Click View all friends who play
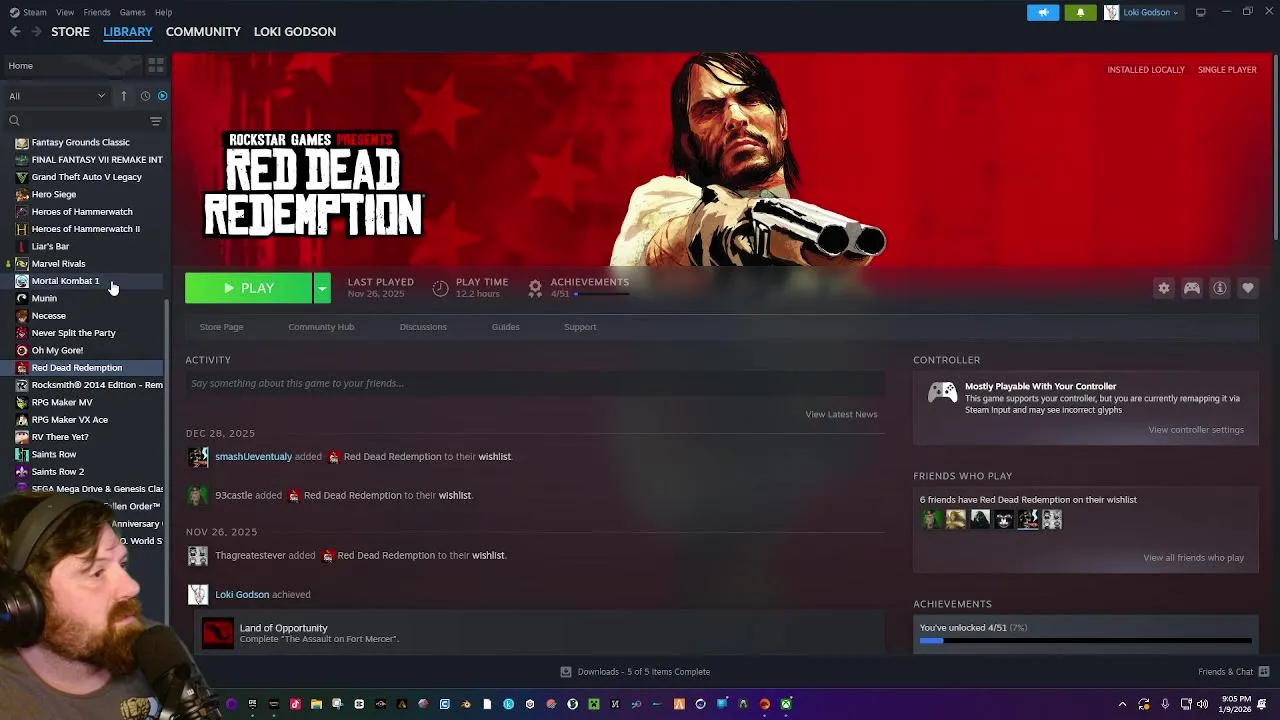Image resolution: width=1280 pixels, height=720 pixels. pos(1193,558)
